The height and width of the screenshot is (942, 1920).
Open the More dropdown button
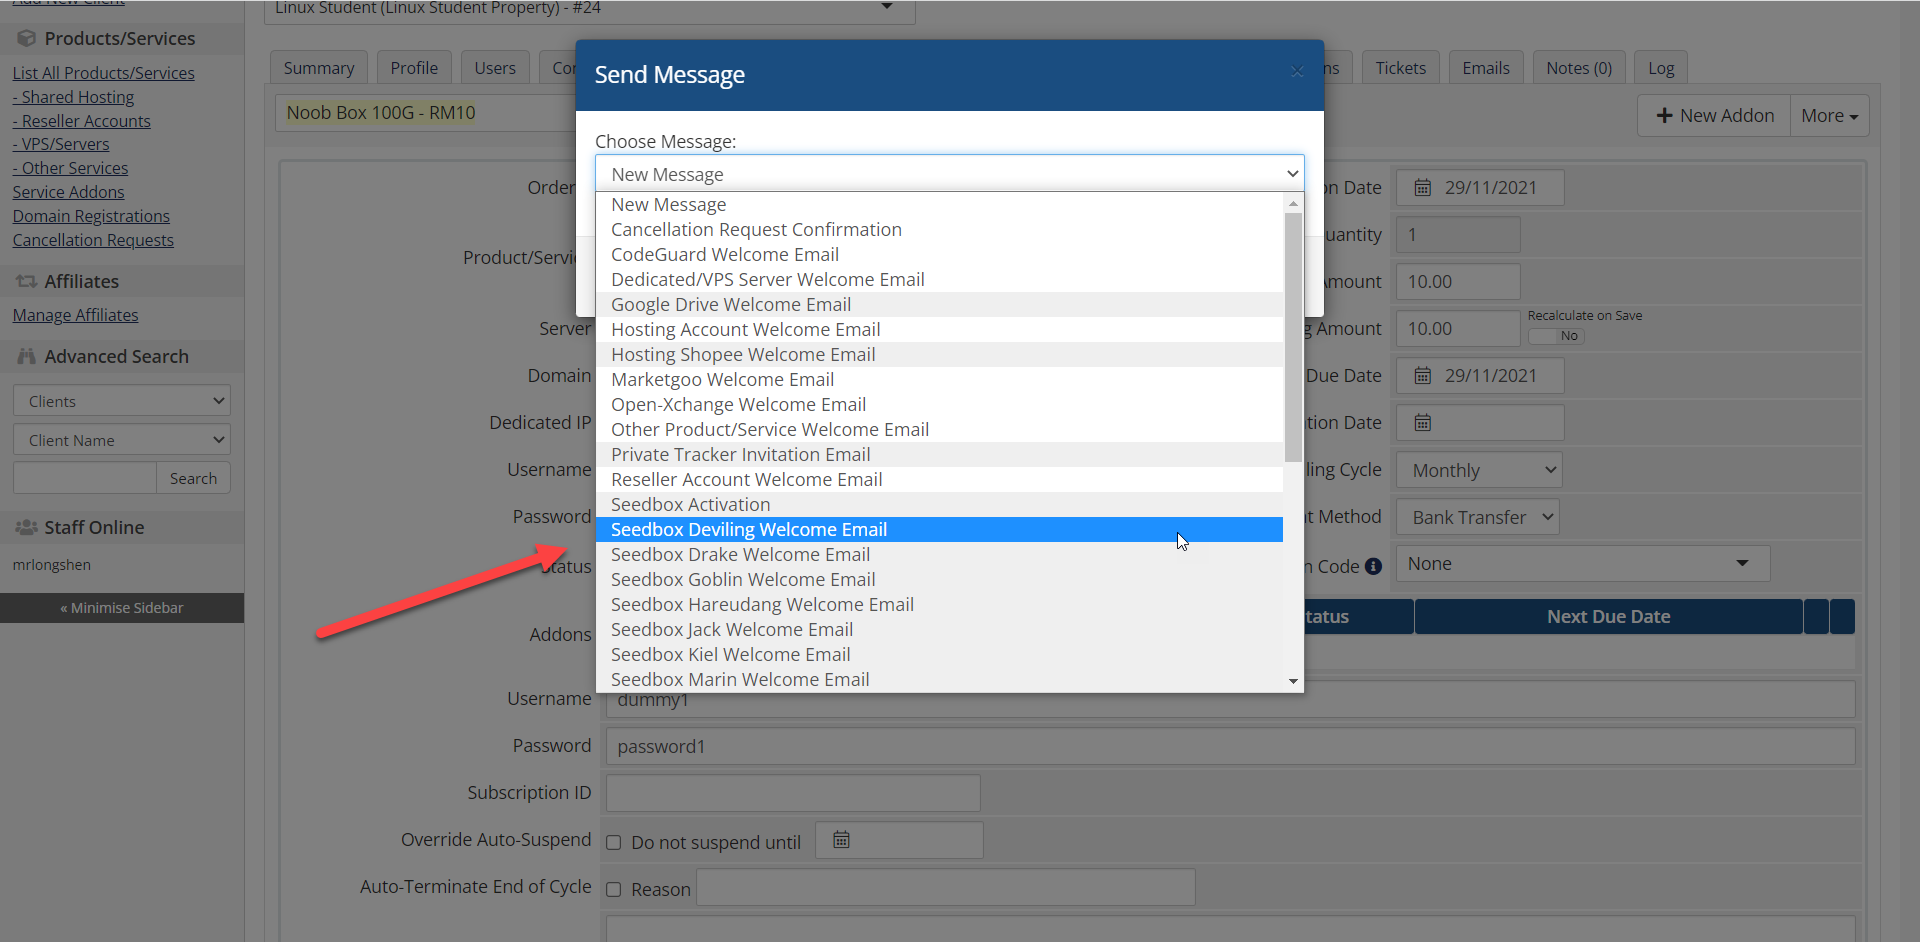[x=1829, y=116]
